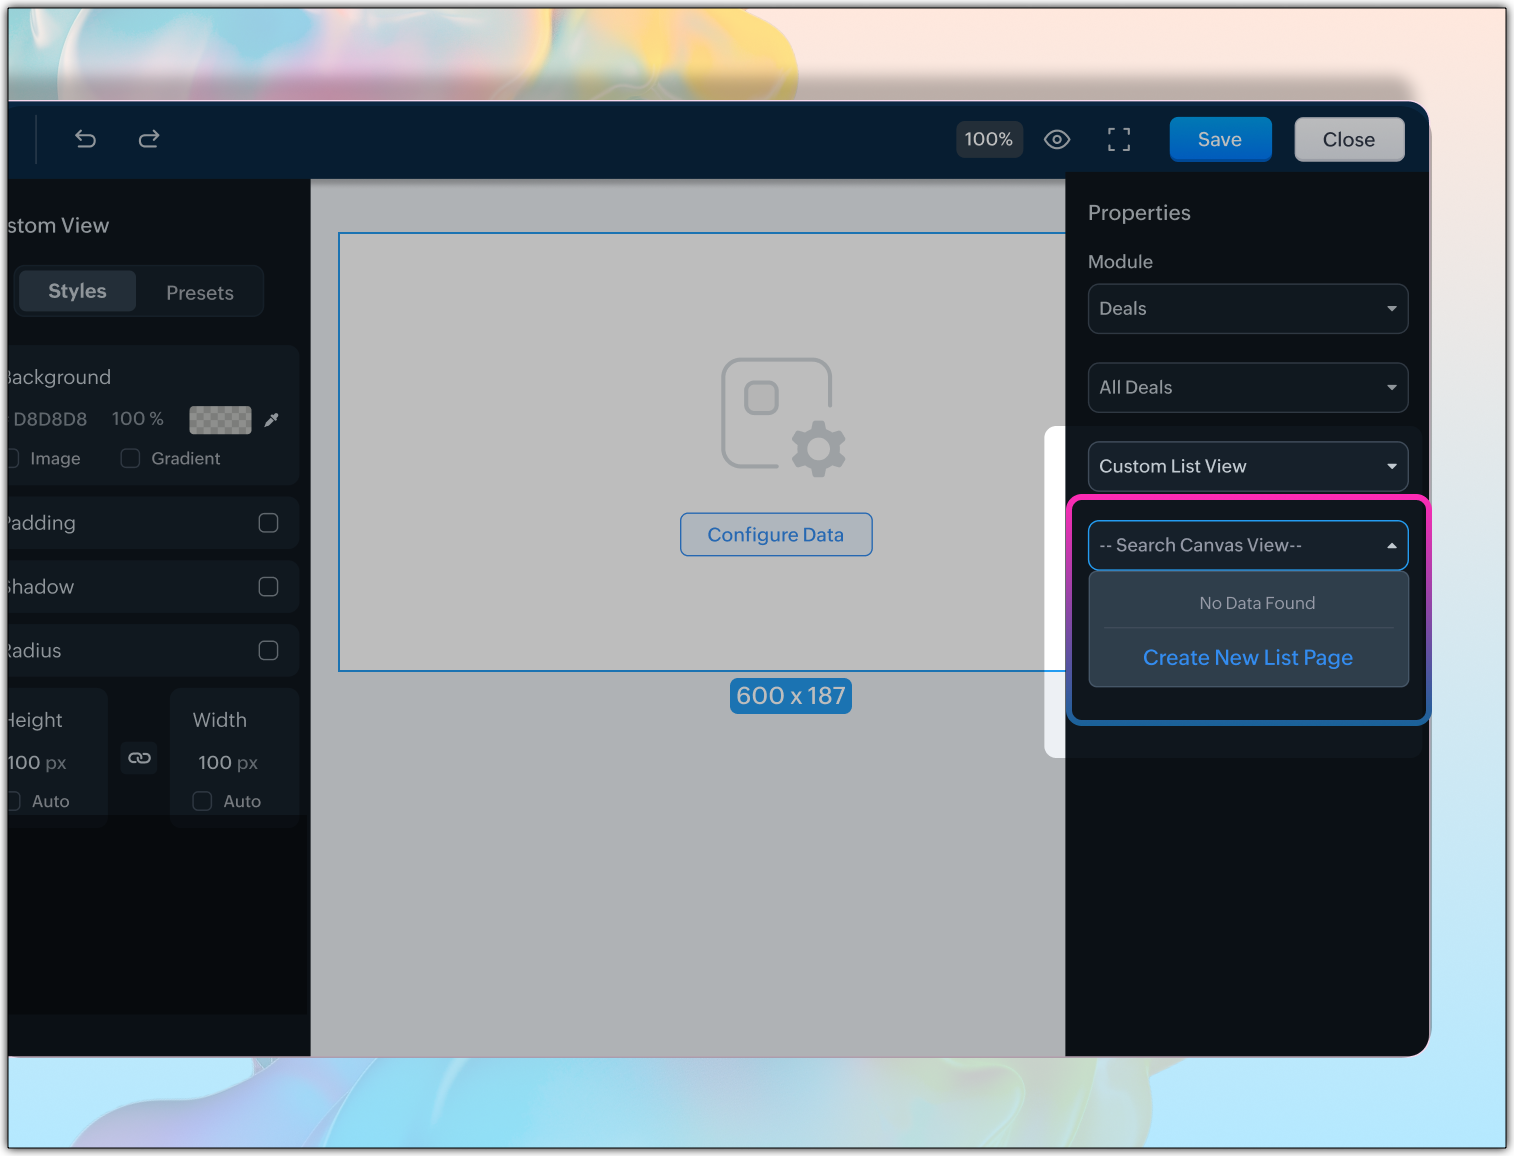
Task: Click the height-width link constraint icon
Action: click(x=140, y=758)
